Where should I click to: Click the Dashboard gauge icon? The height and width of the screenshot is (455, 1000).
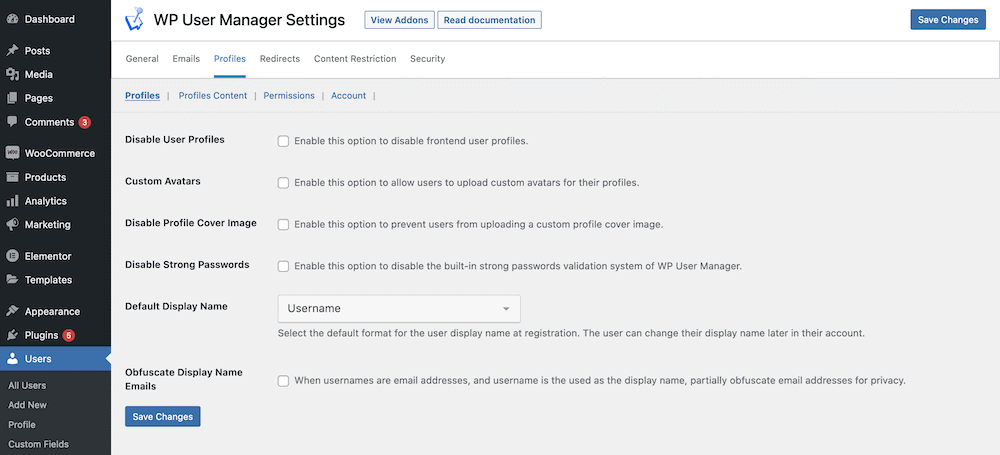click(12, 19)
